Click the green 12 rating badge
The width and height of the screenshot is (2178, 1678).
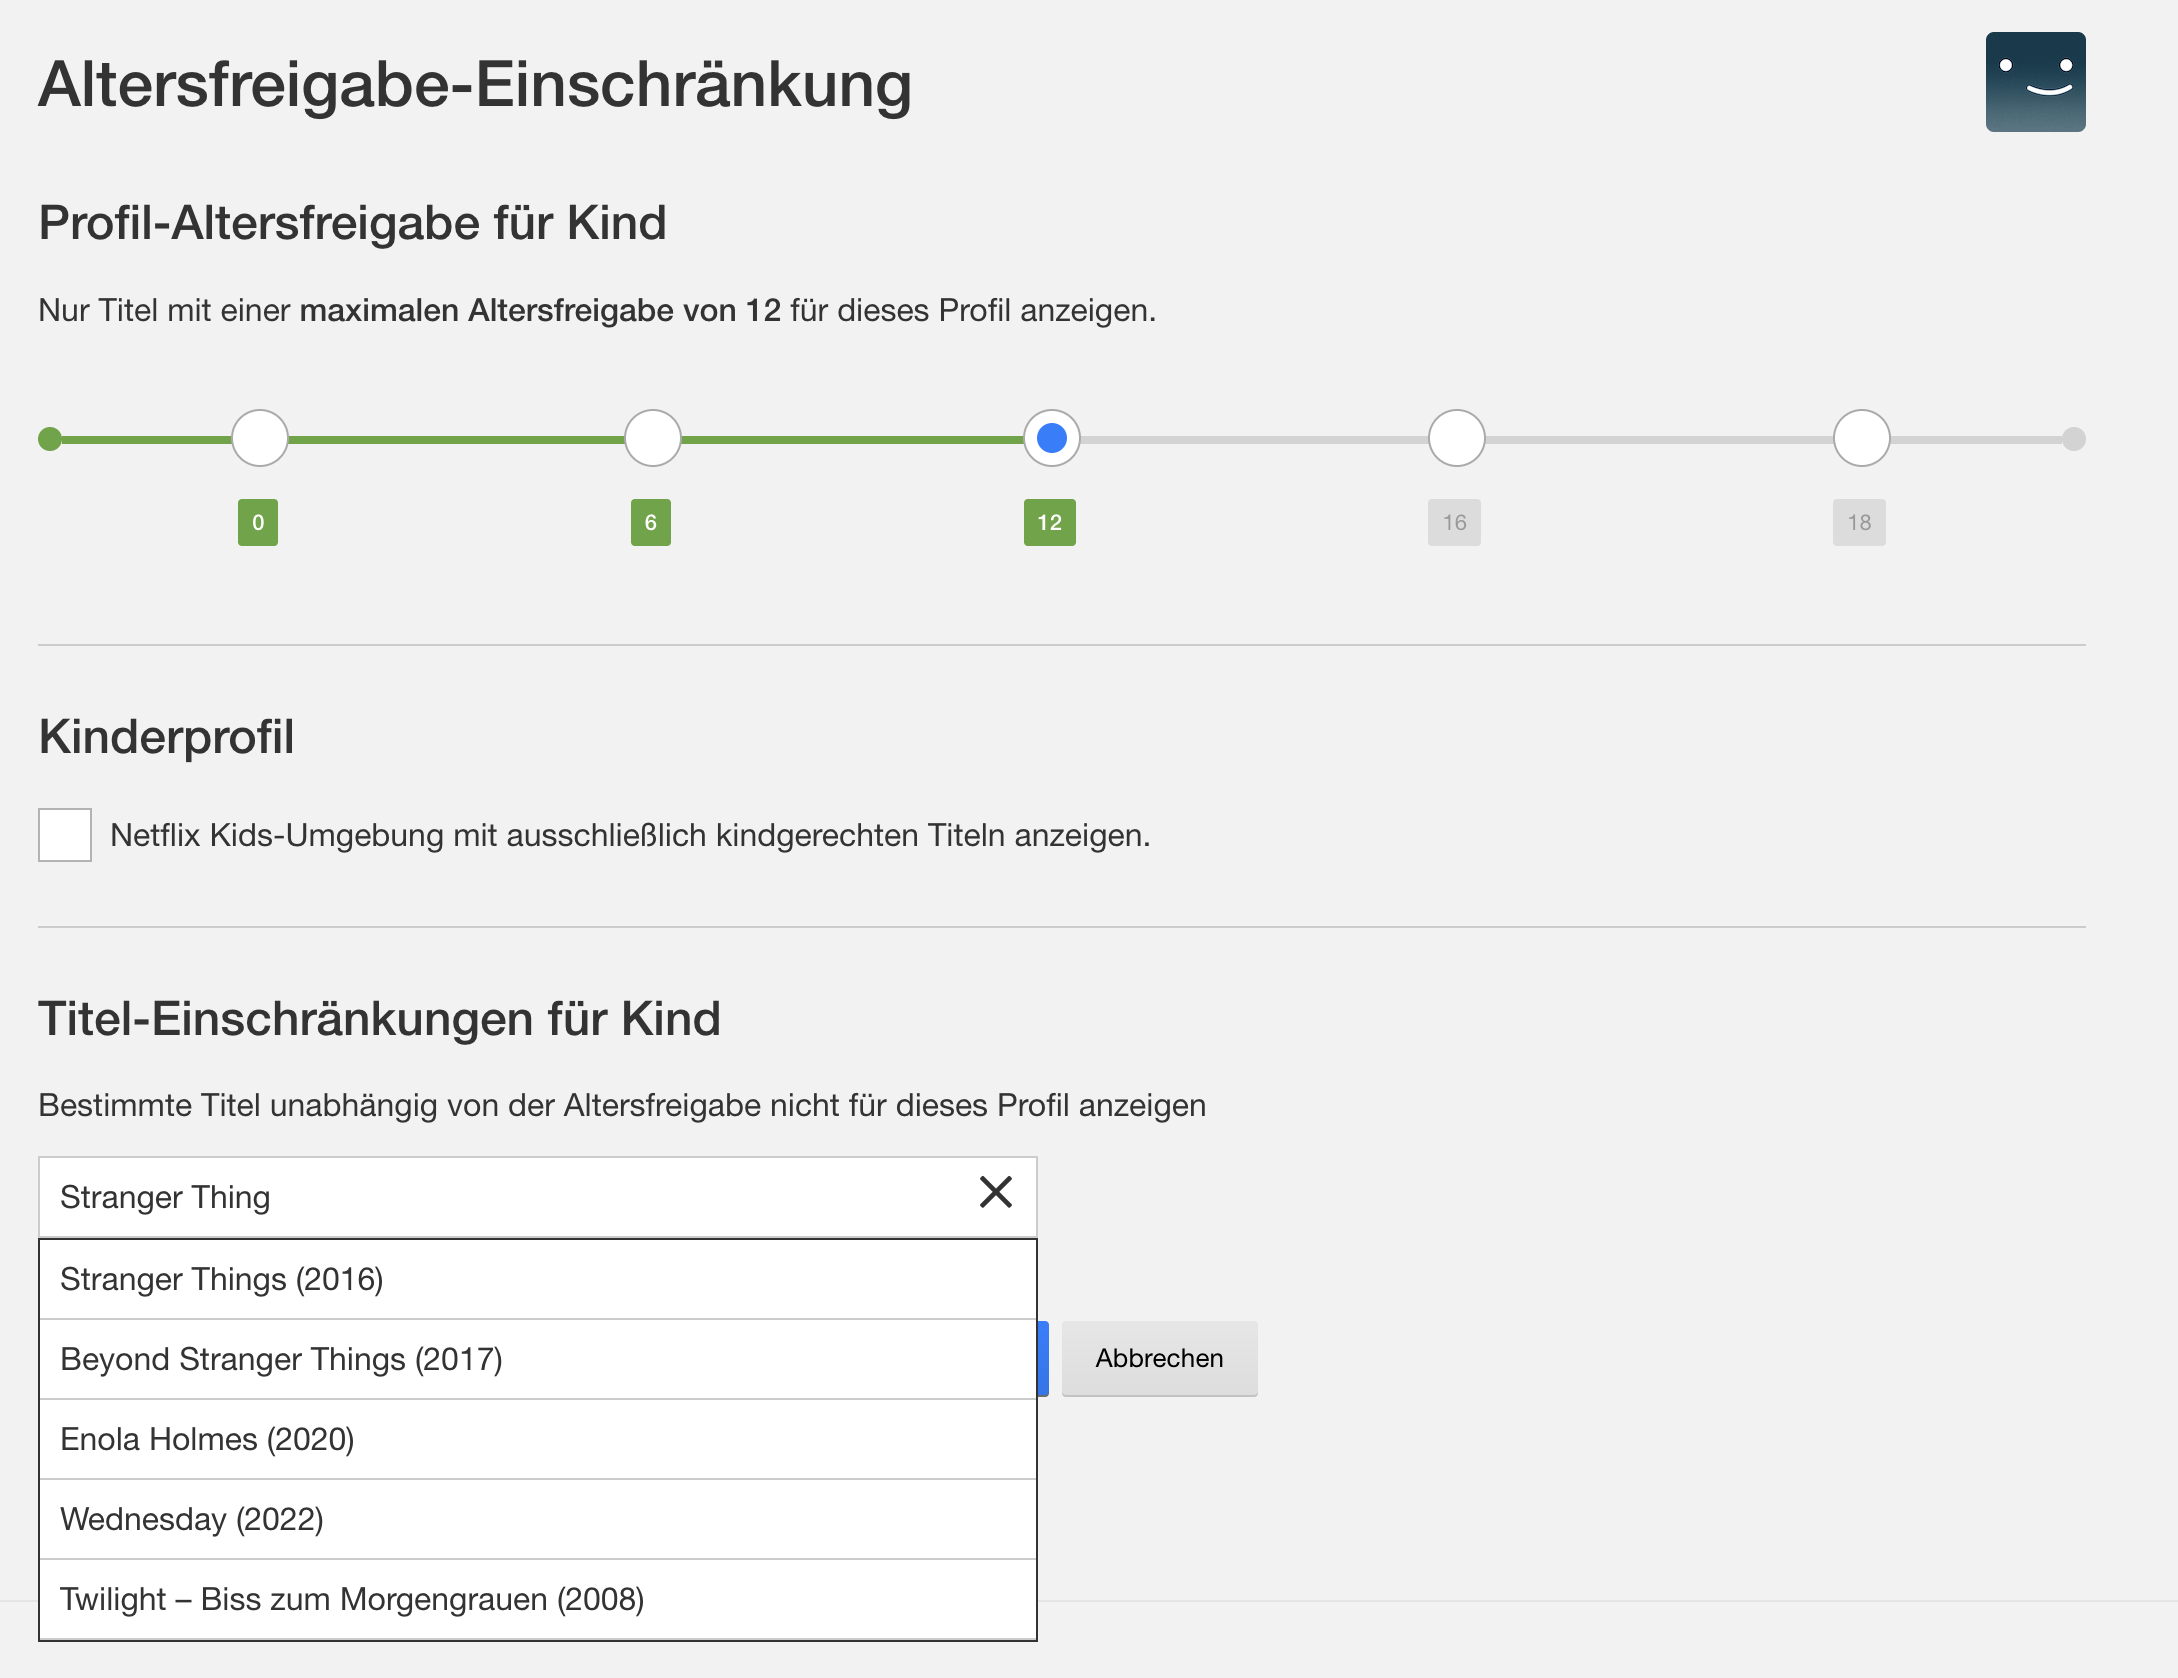point(1050,522)
